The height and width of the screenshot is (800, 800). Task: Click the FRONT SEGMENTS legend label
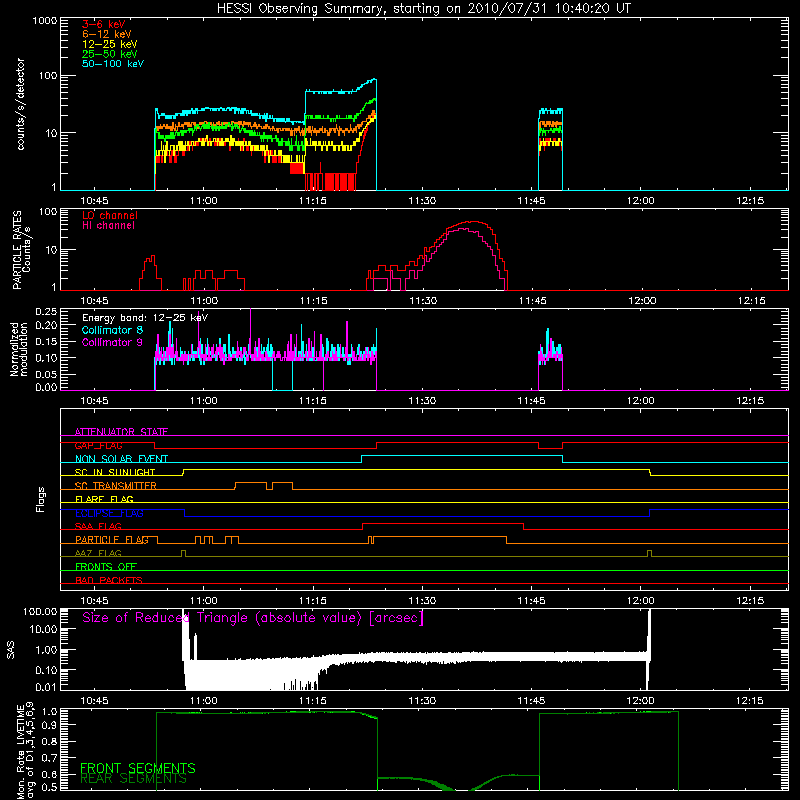pos(138,768)
